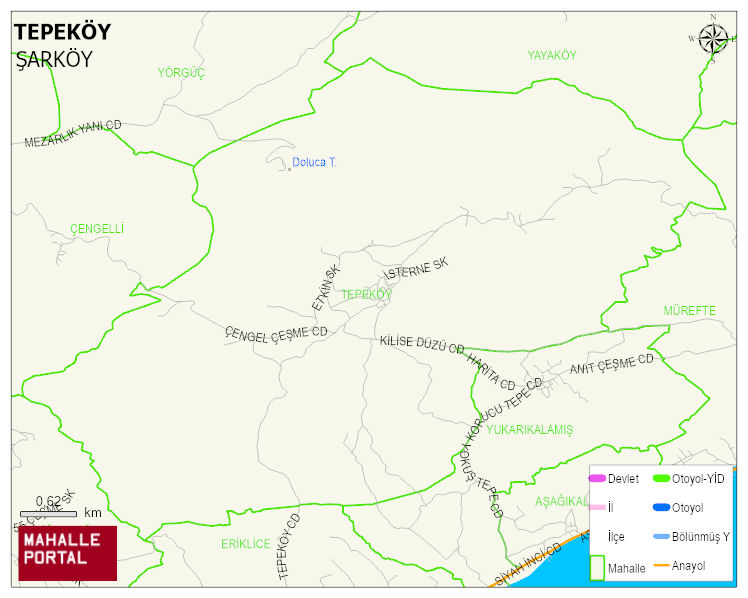This screenshot has width=748, height=598.
Task: Click the Mahalle Portal logo
Action: point(68,553)
